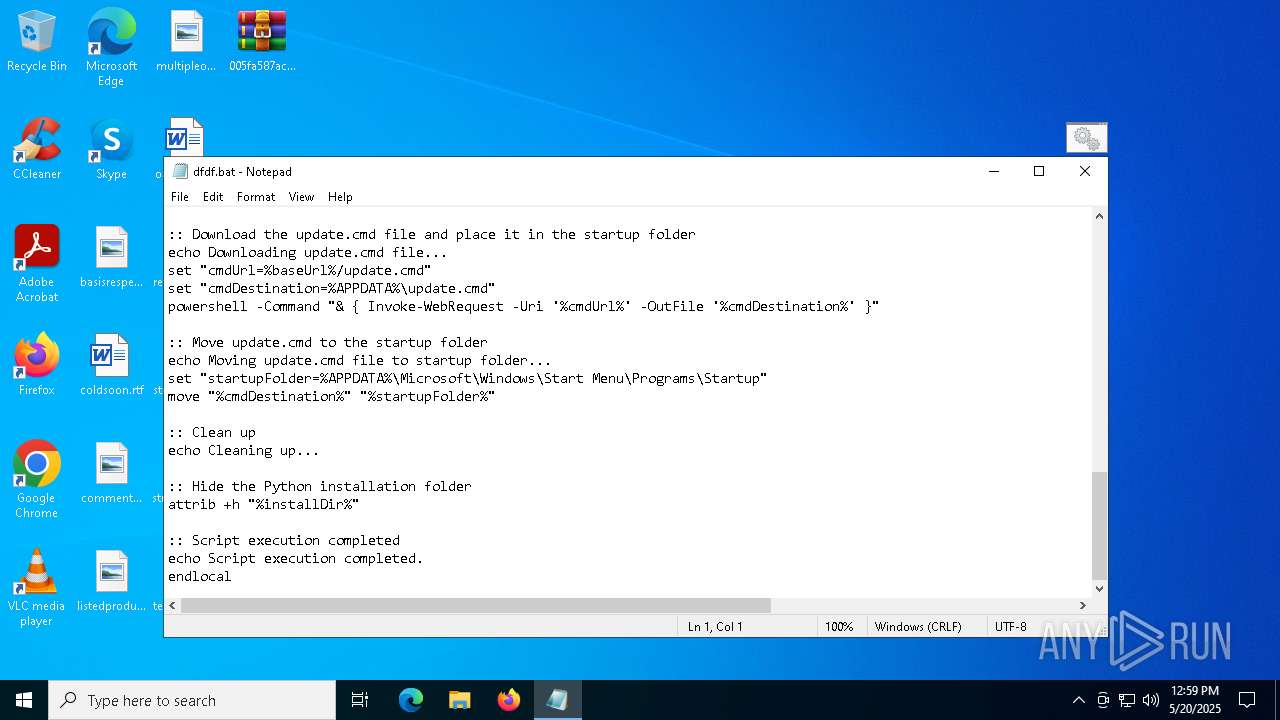Open the Format menu in Notepad
The image size is (1280, 720).
click(x=256, y=197)
